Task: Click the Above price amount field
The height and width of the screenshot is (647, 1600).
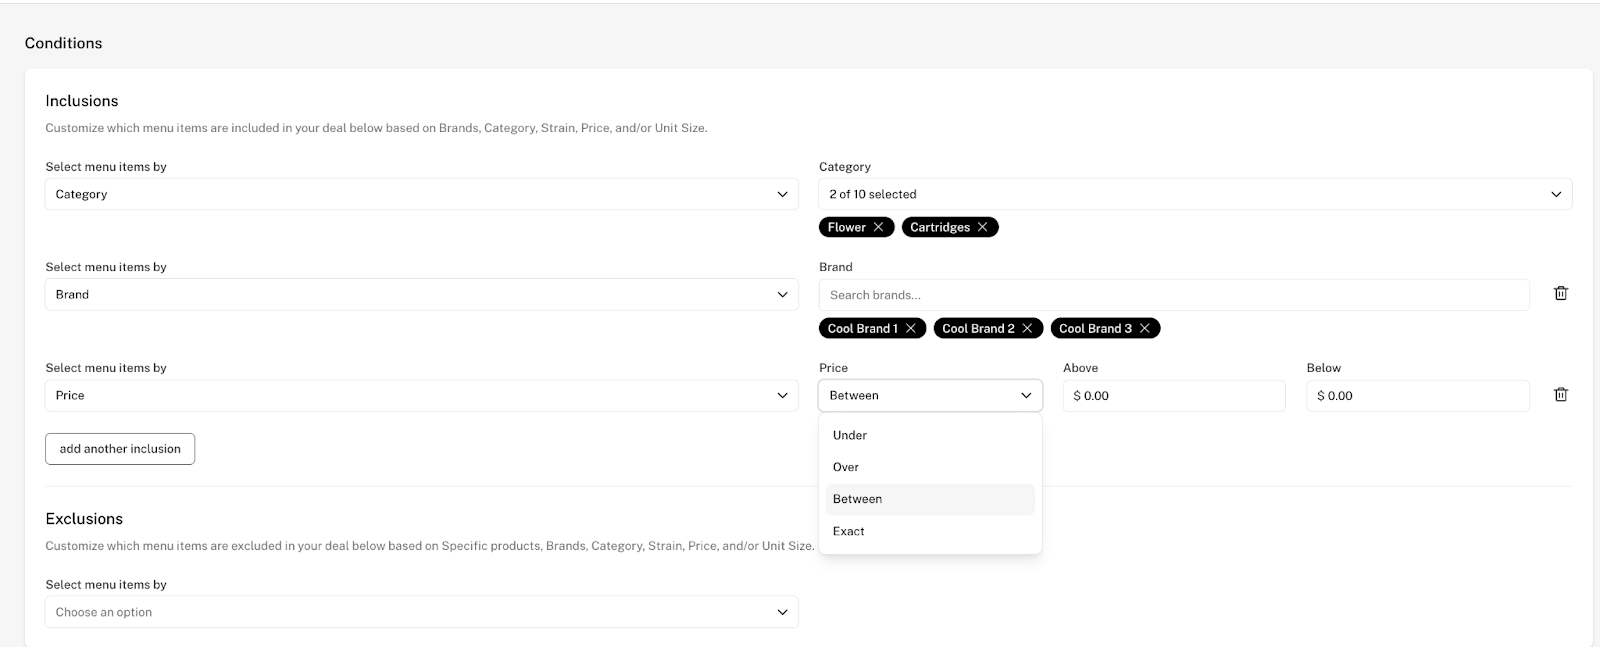Action: click(x=1173, y=396)
